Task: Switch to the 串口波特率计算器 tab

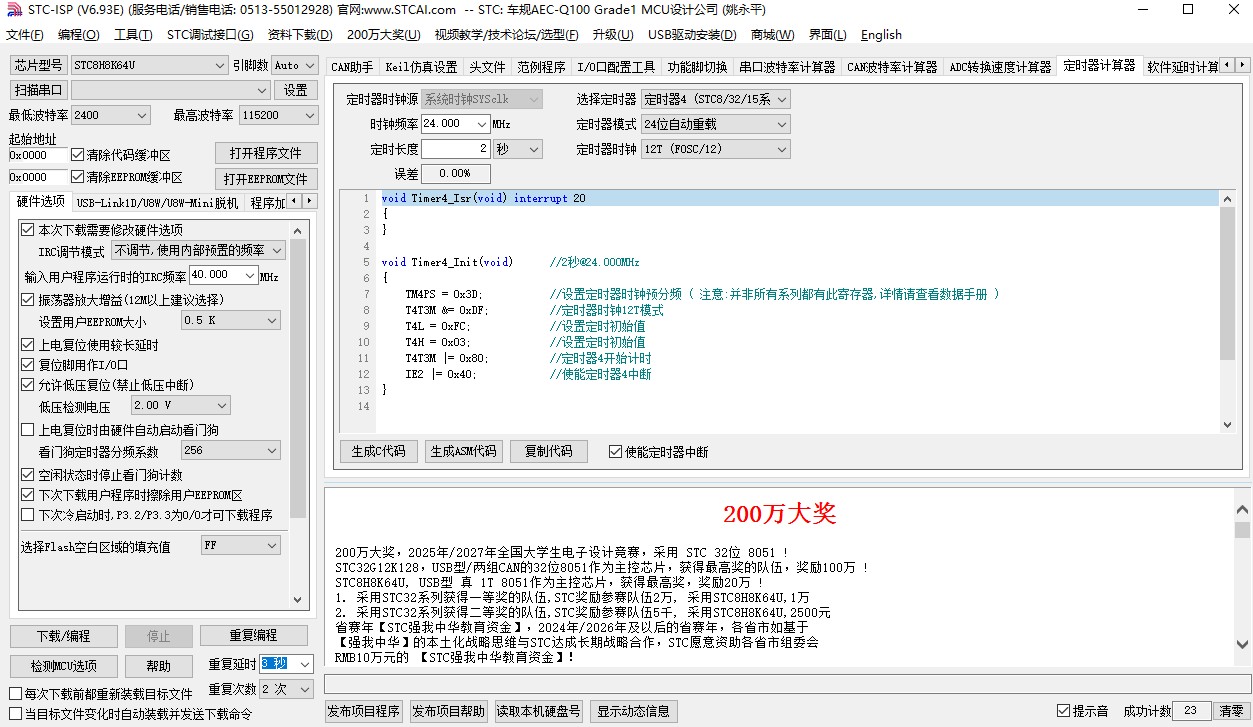Action: click(787, 67)
